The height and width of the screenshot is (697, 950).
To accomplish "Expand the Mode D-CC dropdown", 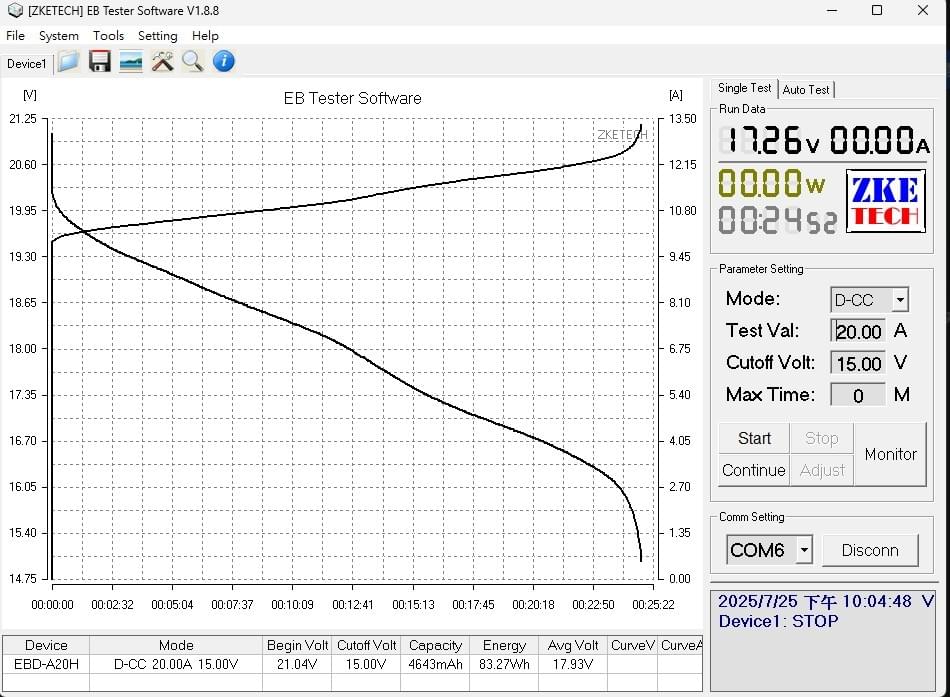I will (x=900, y=299).
